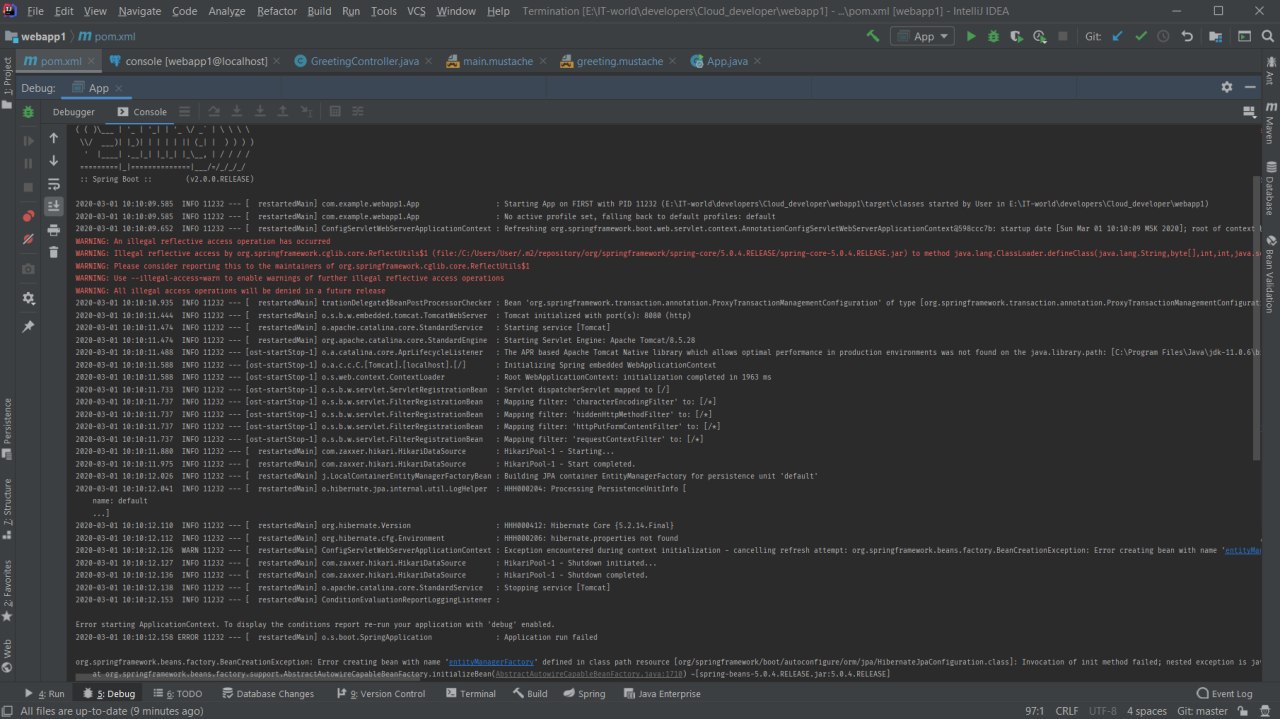Screen dimensions: 1280x719
Task: Change line separator CRLF in status bar
Action: point(1067,711)
